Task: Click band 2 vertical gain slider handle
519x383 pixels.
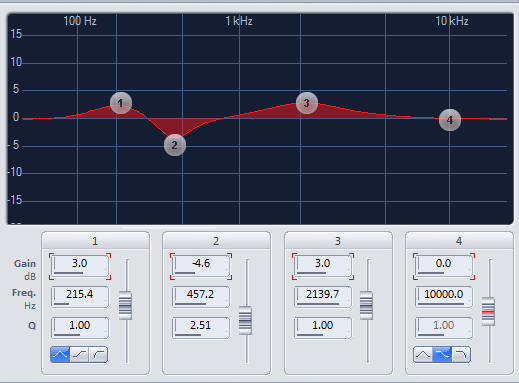Action: click(245, 320)
